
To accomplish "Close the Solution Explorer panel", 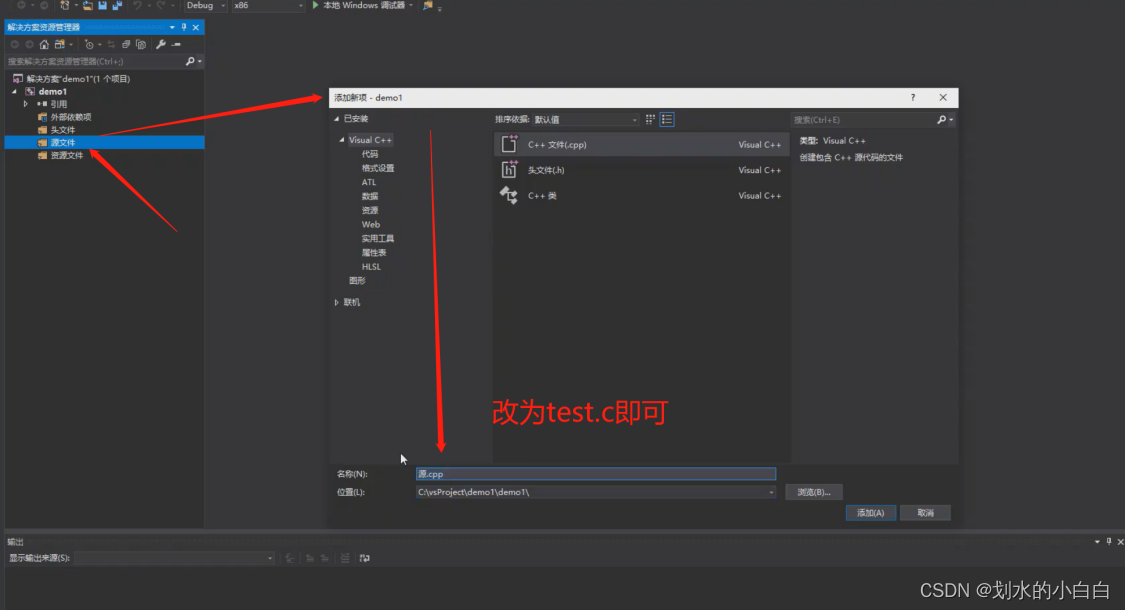I will 196,27.
